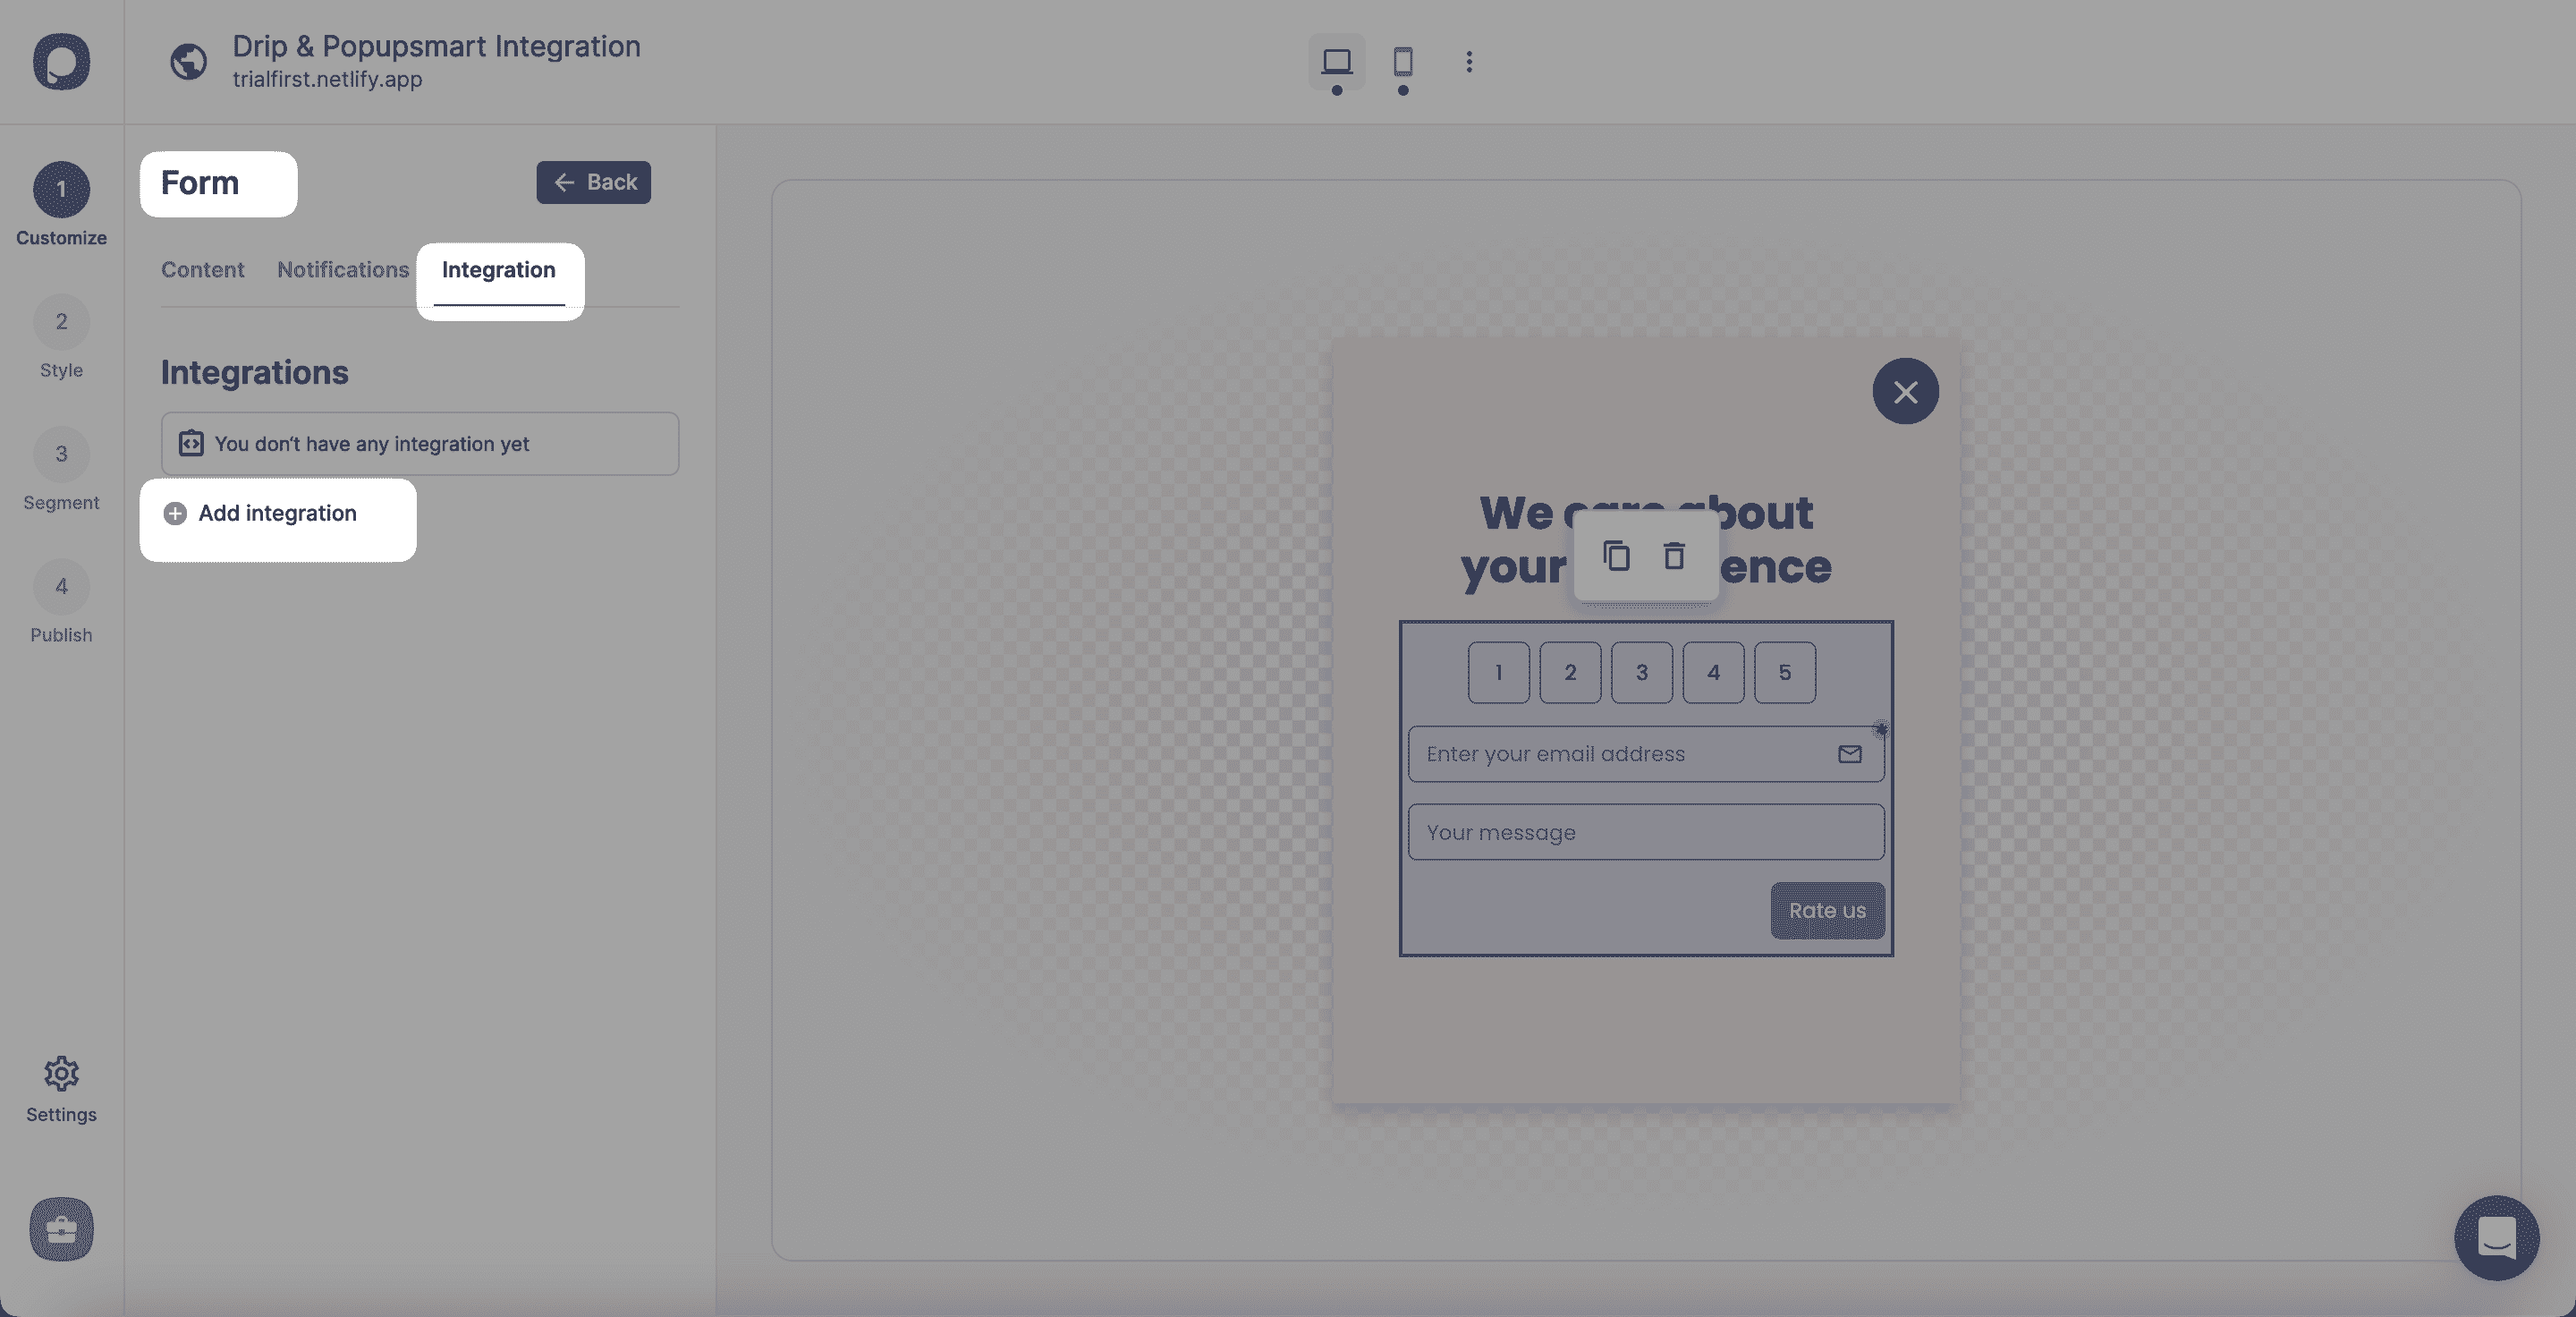2576x1317 pixels.
Task: Click the Notifications tab
Action: point(343,270)
